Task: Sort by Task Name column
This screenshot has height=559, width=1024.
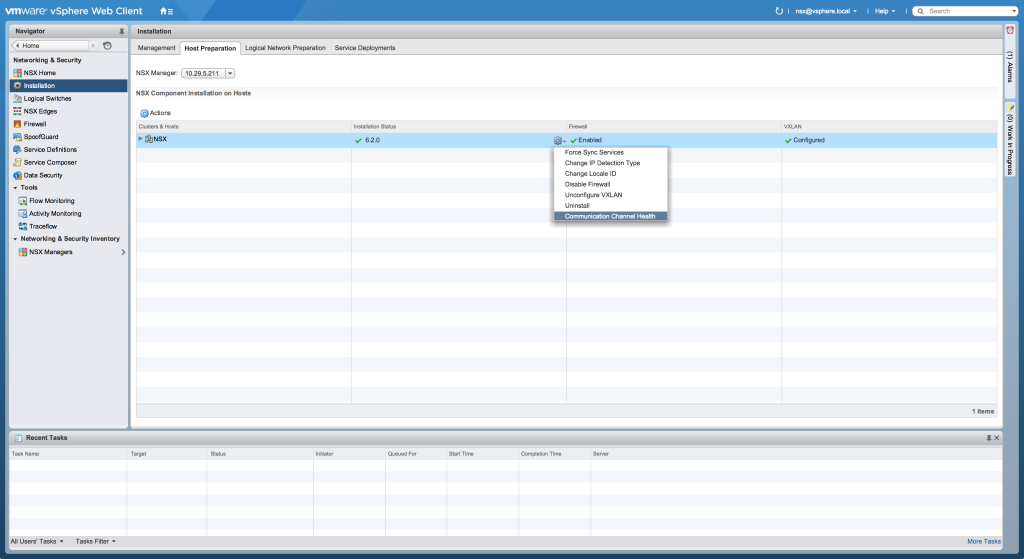Action: 69,454
